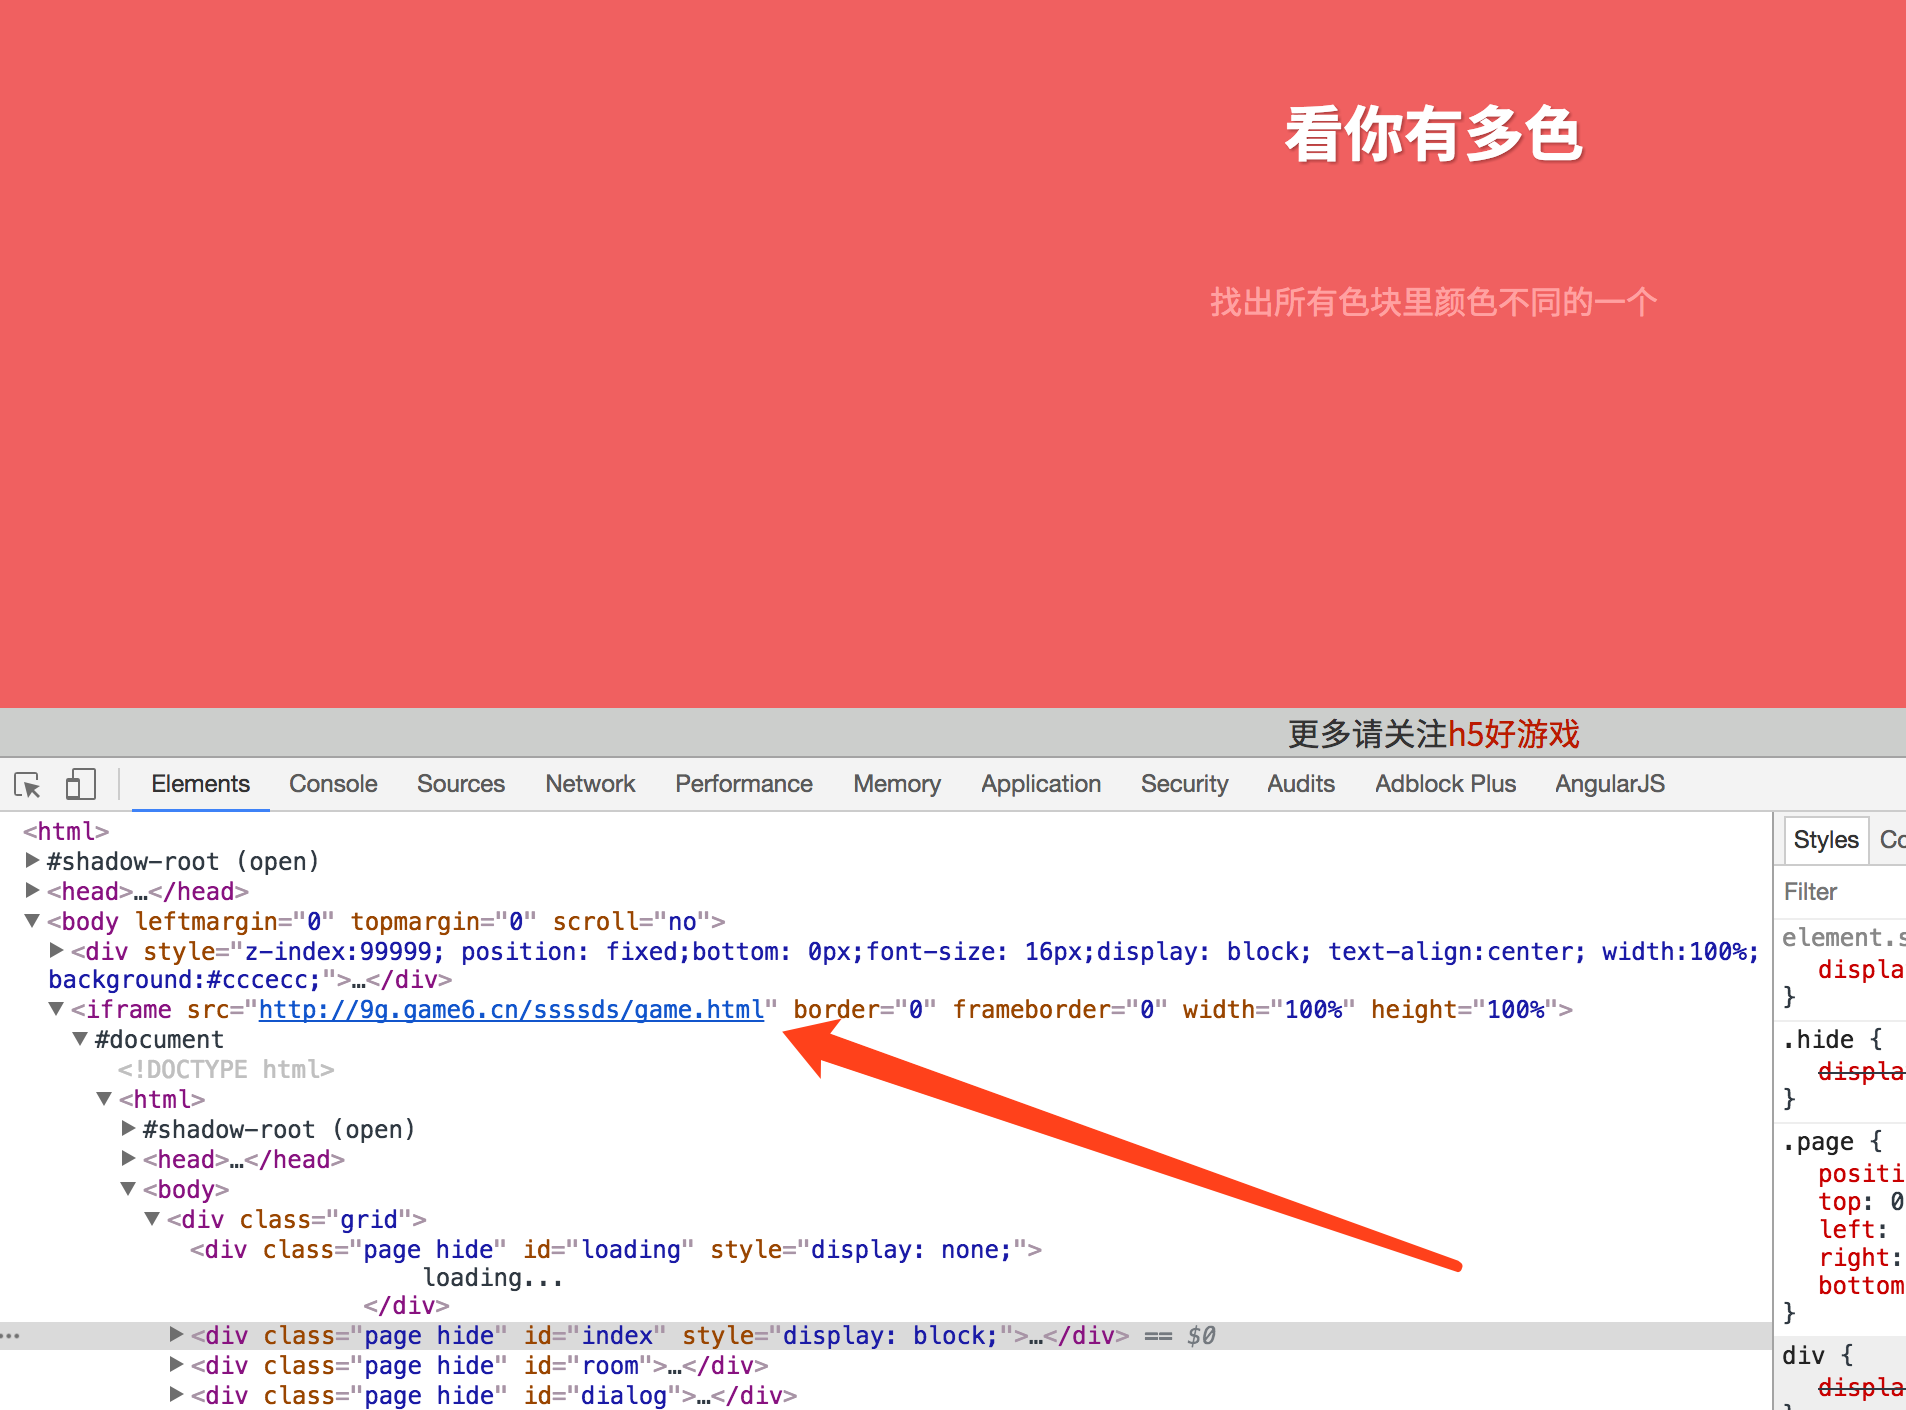Viewport: 1906px width, 1410px height.
Task: Expand the top-level head element
Action: 32,891
